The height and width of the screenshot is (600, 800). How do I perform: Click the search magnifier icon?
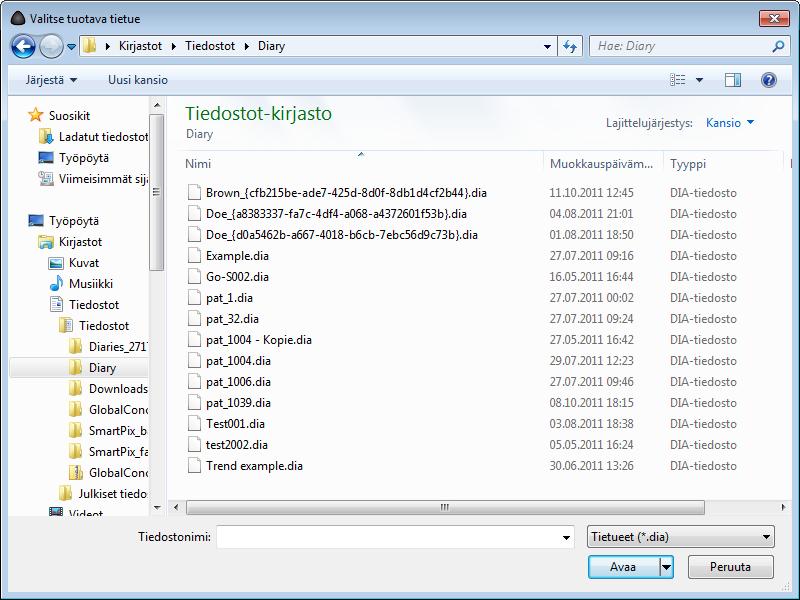(x=778, y=46)
